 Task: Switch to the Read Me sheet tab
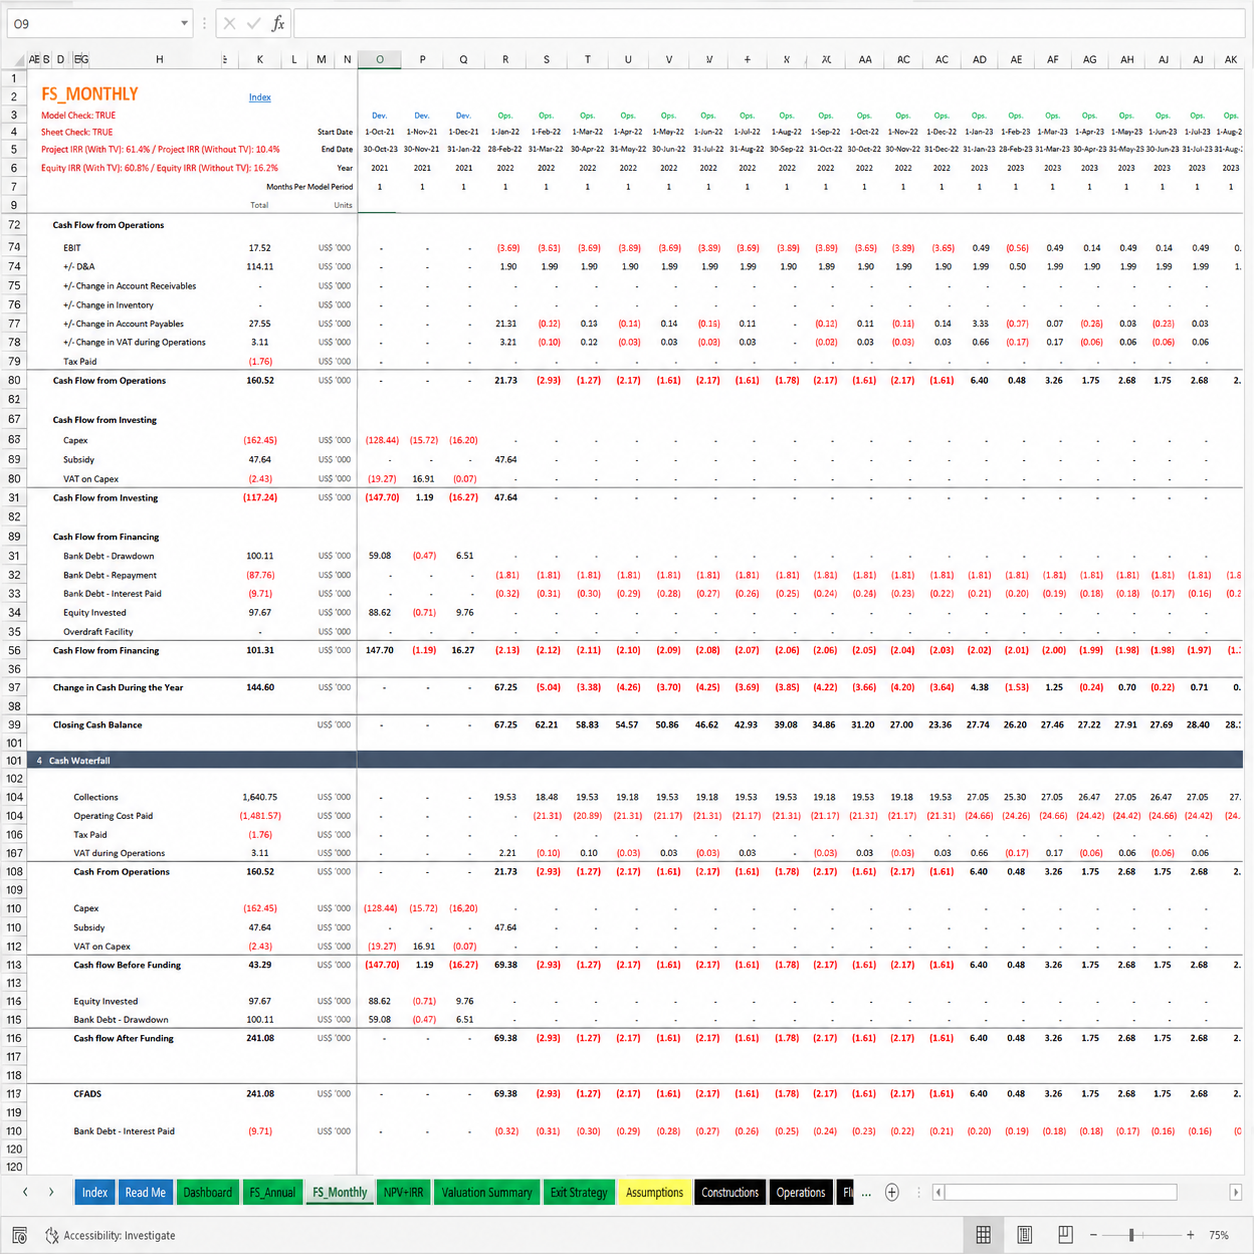[145, 1192]
